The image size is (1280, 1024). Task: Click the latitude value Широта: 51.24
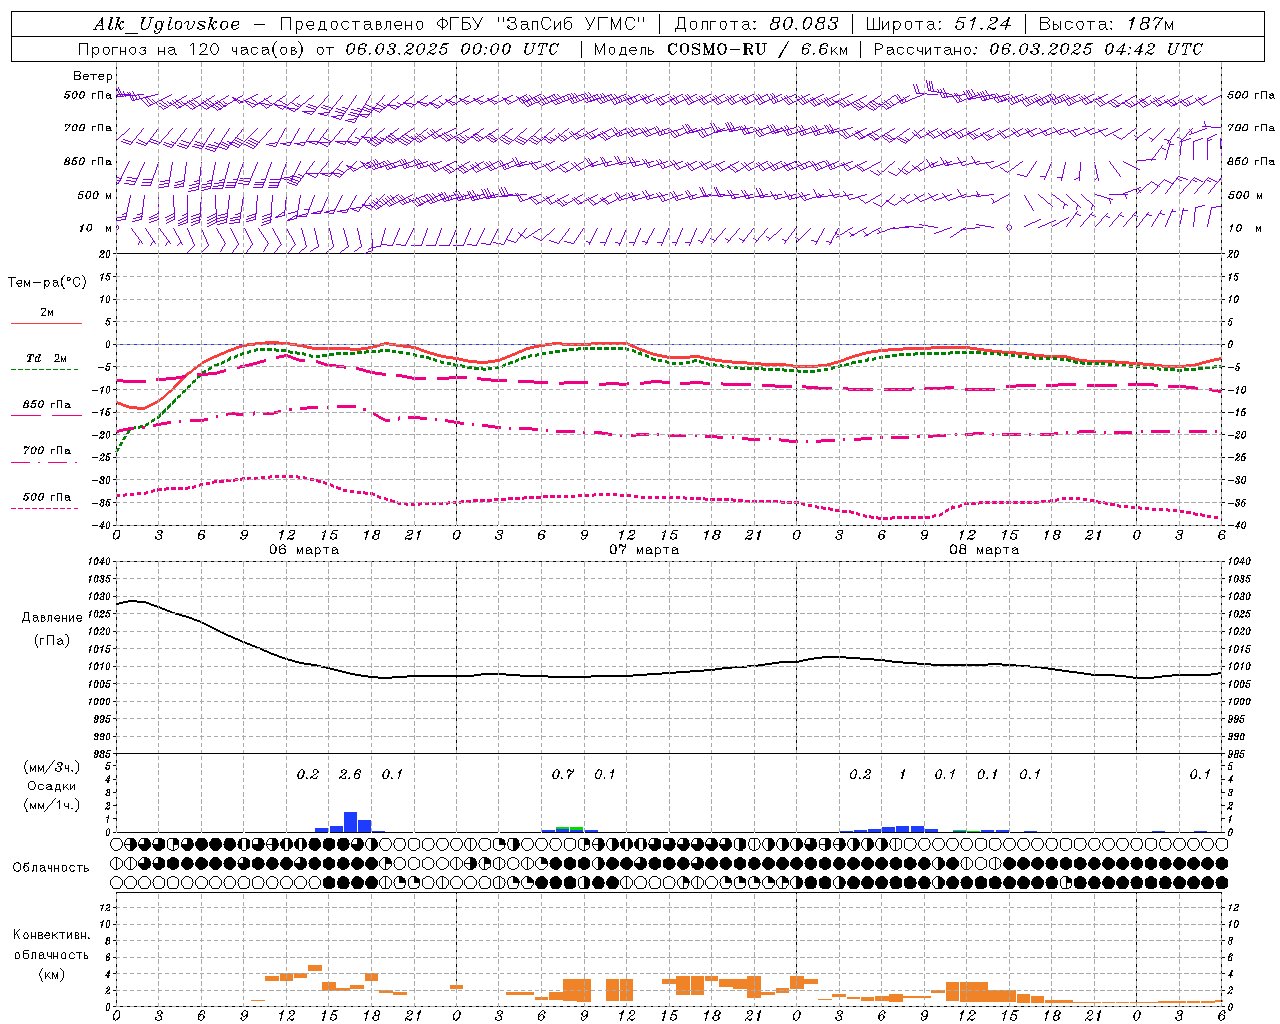[938, 24]
